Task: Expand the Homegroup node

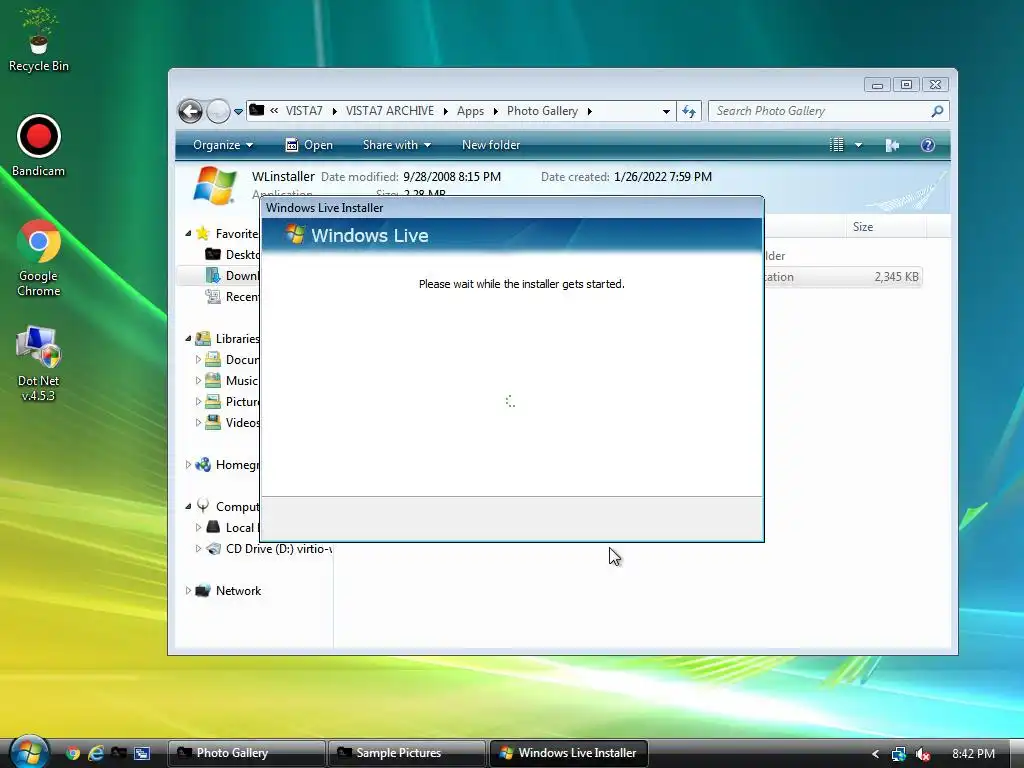Action: point(188,464)
